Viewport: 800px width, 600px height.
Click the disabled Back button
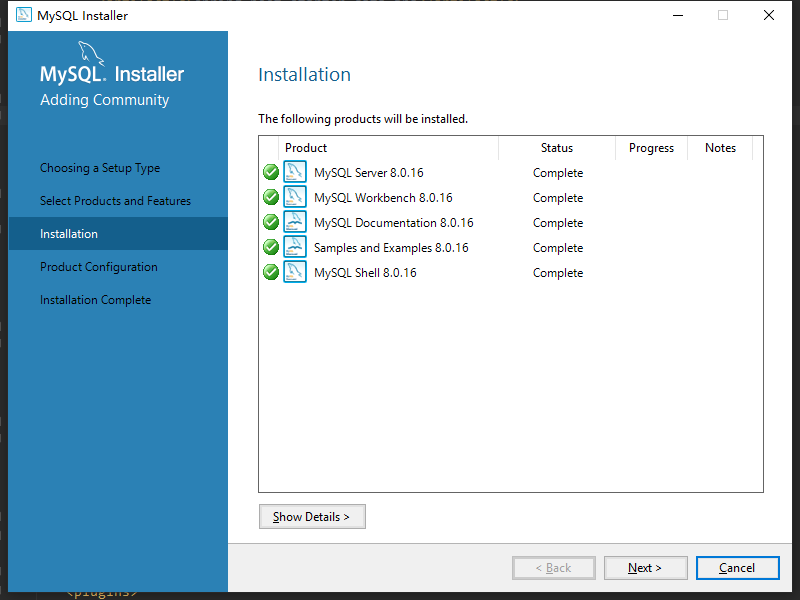[x=554, y=568]
